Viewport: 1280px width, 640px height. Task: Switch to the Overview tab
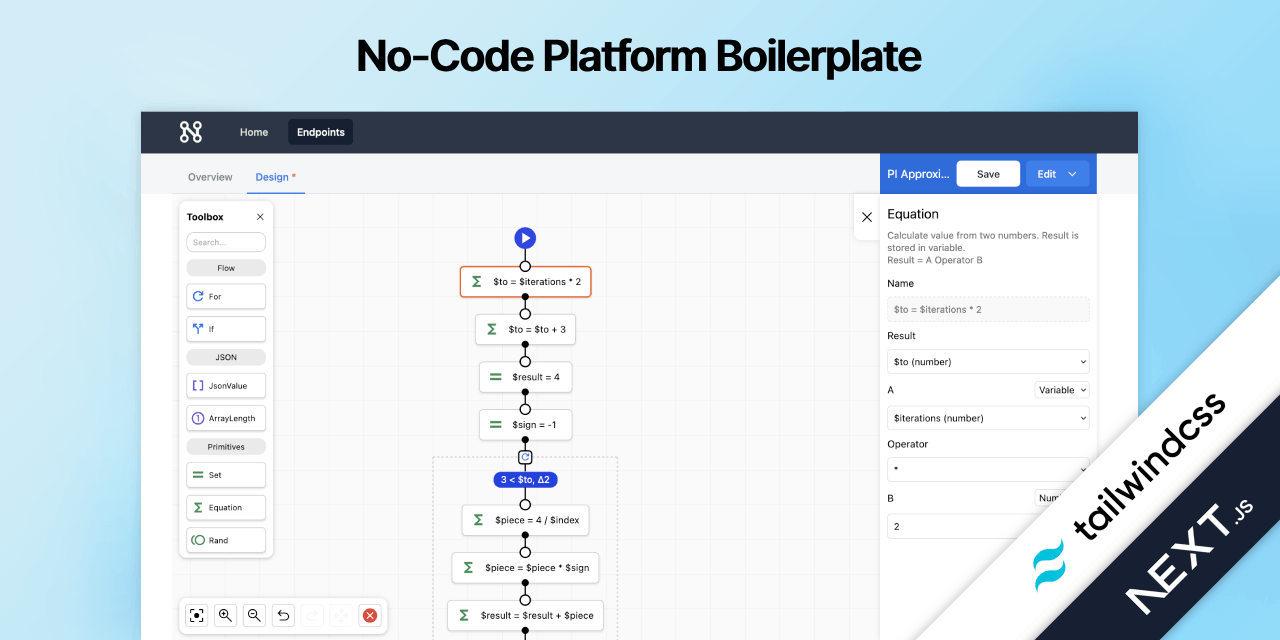[x=210, y=177]
